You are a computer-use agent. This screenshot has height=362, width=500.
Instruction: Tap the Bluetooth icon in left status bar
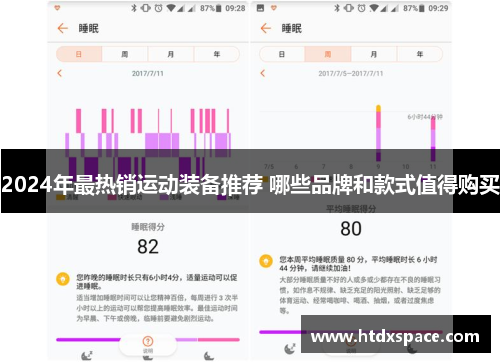[x=134, y=8]
